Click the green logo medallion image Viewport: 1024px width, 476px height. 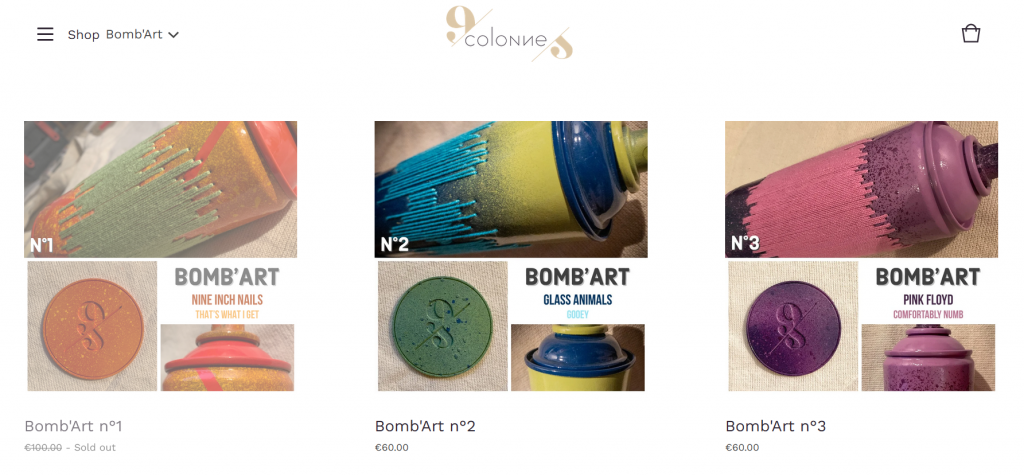click(x=443, y=326)
